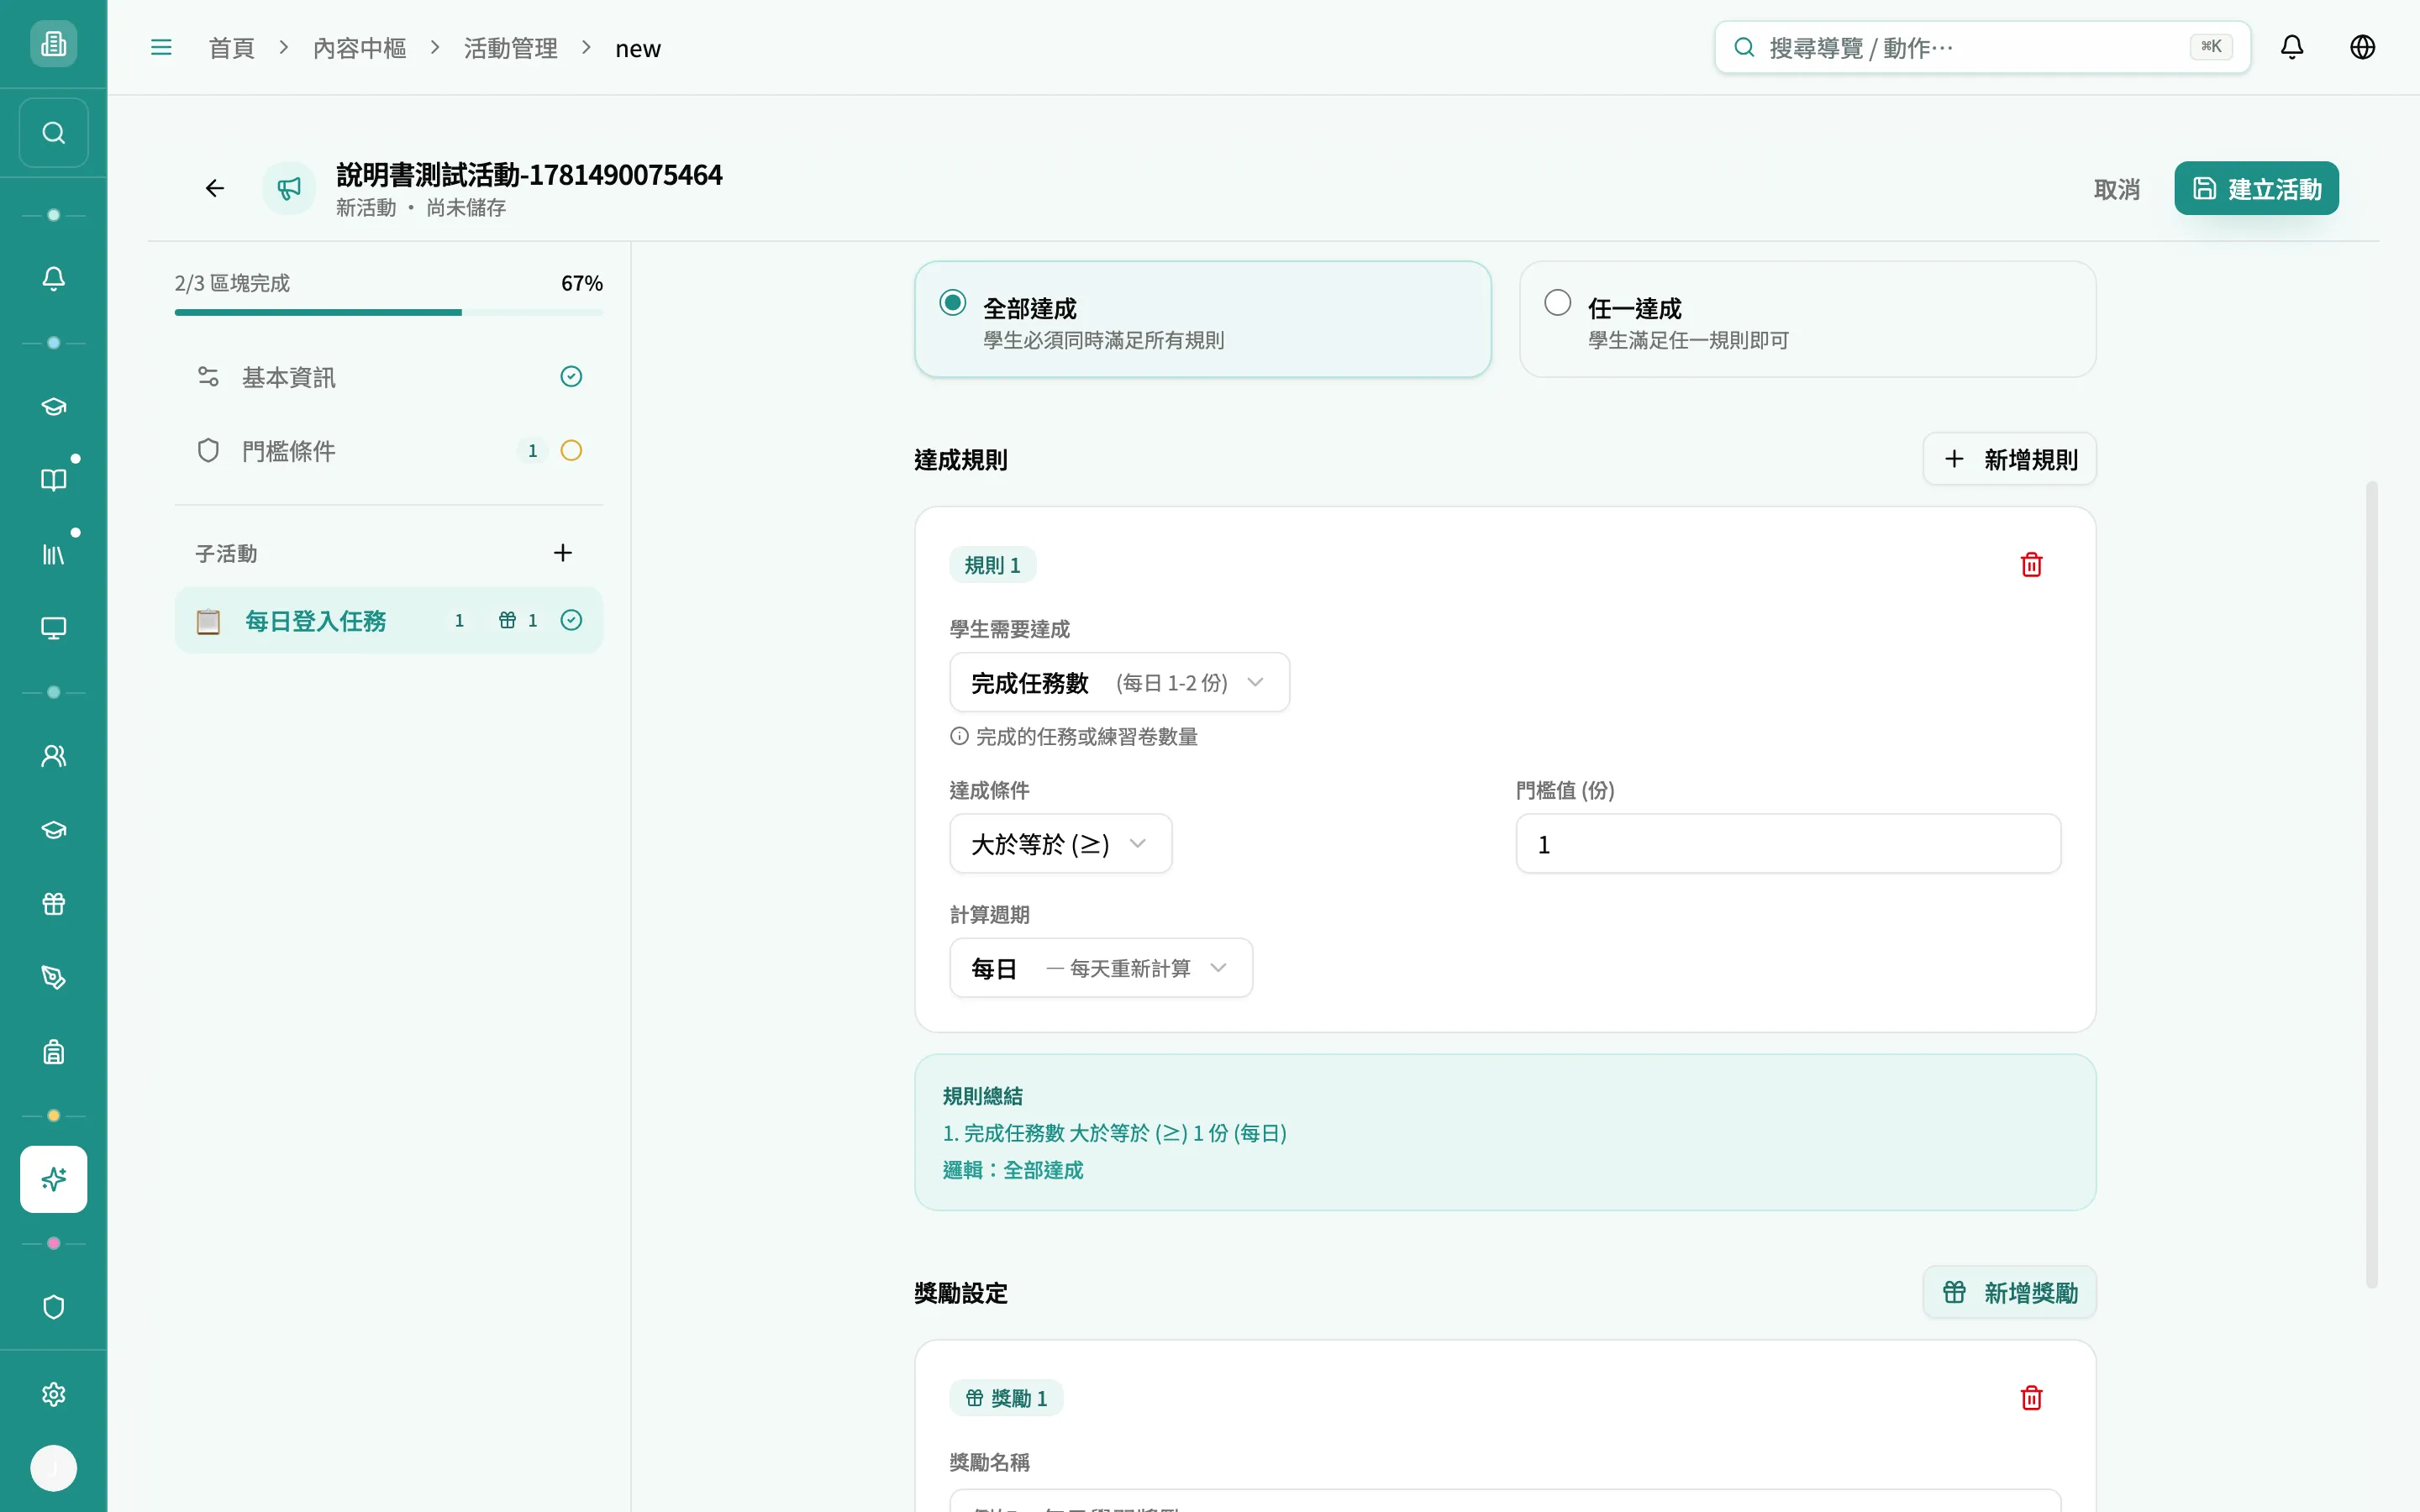Add a sub-activity with the plus icon

pos(563,553)
